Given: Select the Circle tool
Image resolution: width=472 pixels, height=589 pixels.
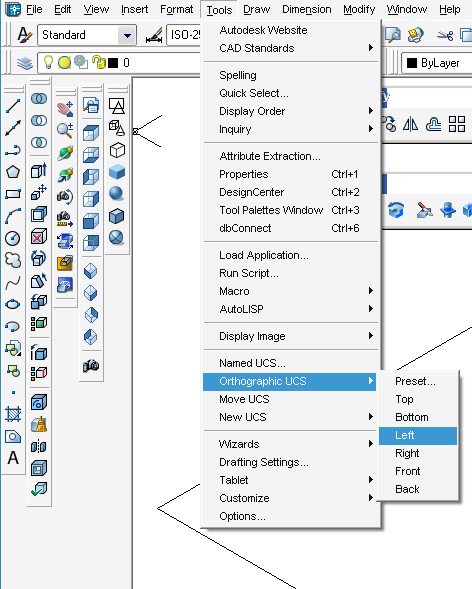Looking at the screenshot, I should click(13, 238).
